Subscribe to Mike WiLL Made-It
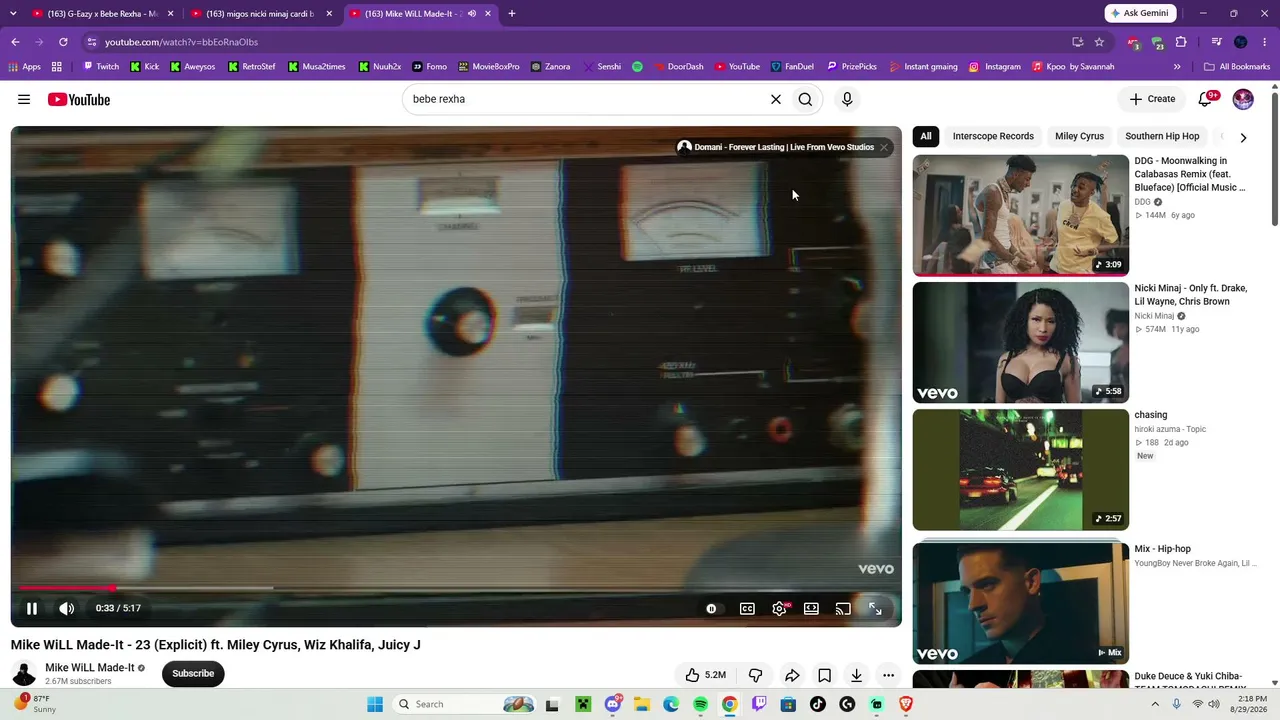The height and width of the screenshot is (720, 1280). click(x=193, y=673)
